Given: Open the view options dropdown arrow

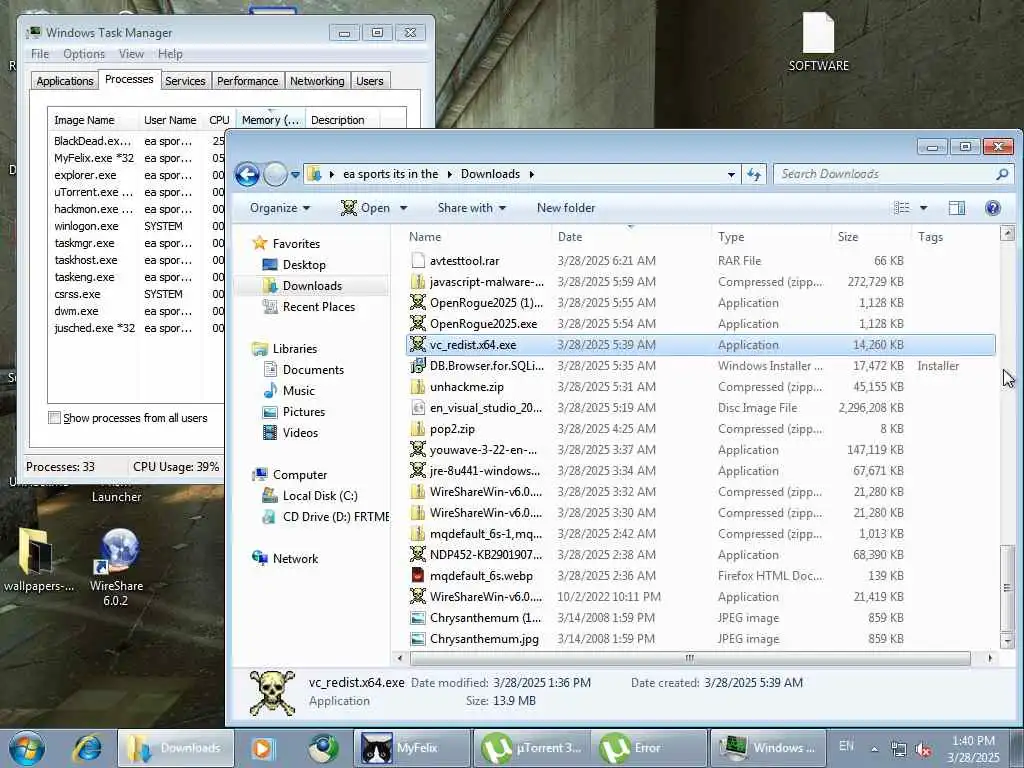Looking at the screenshot, I should click(x=923, y=208).
